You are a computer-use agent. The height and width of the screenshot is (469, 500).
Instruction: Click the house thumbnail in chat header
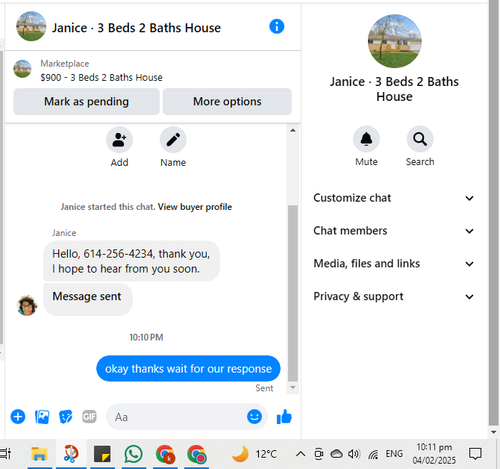click(31, 26)
